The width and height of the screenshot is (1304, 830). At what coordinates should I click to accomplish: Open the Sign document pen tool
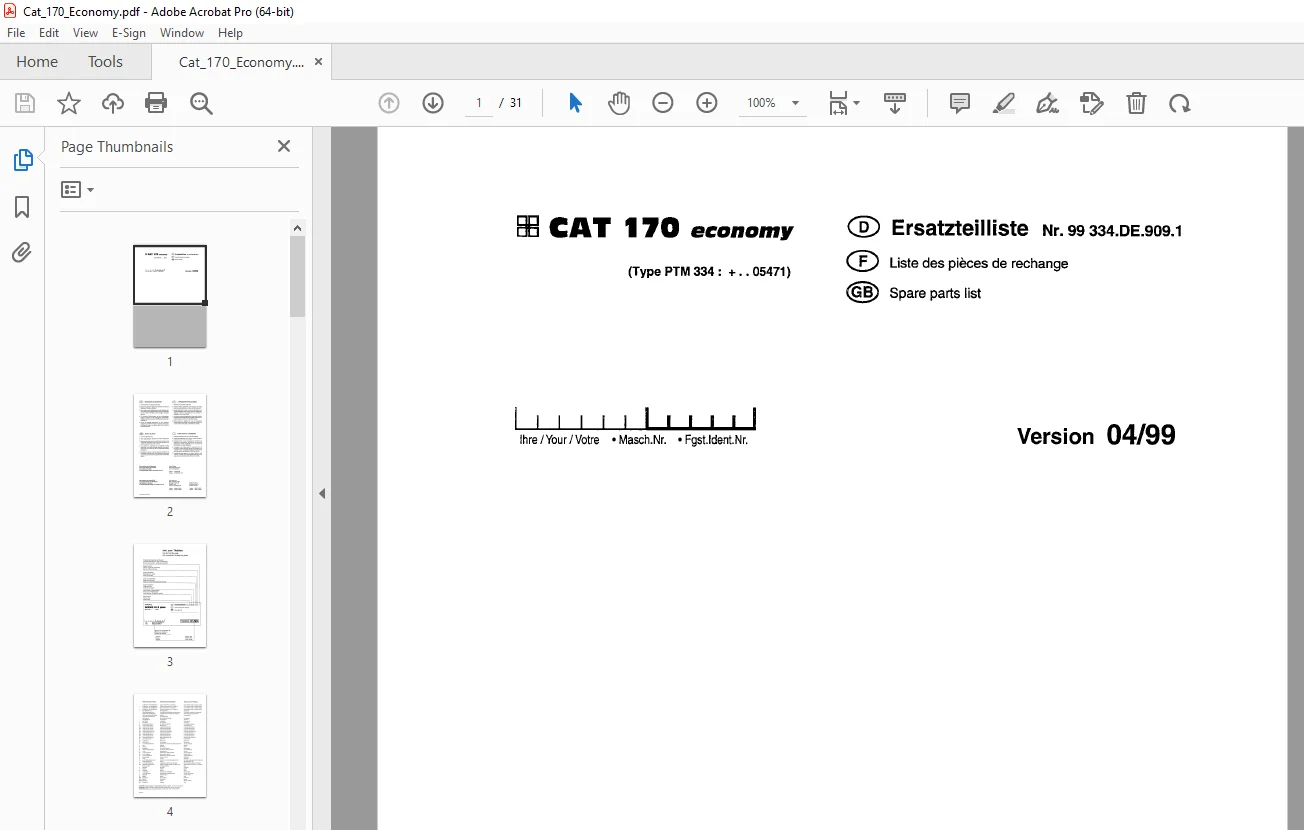click(x=1047, y=103)
